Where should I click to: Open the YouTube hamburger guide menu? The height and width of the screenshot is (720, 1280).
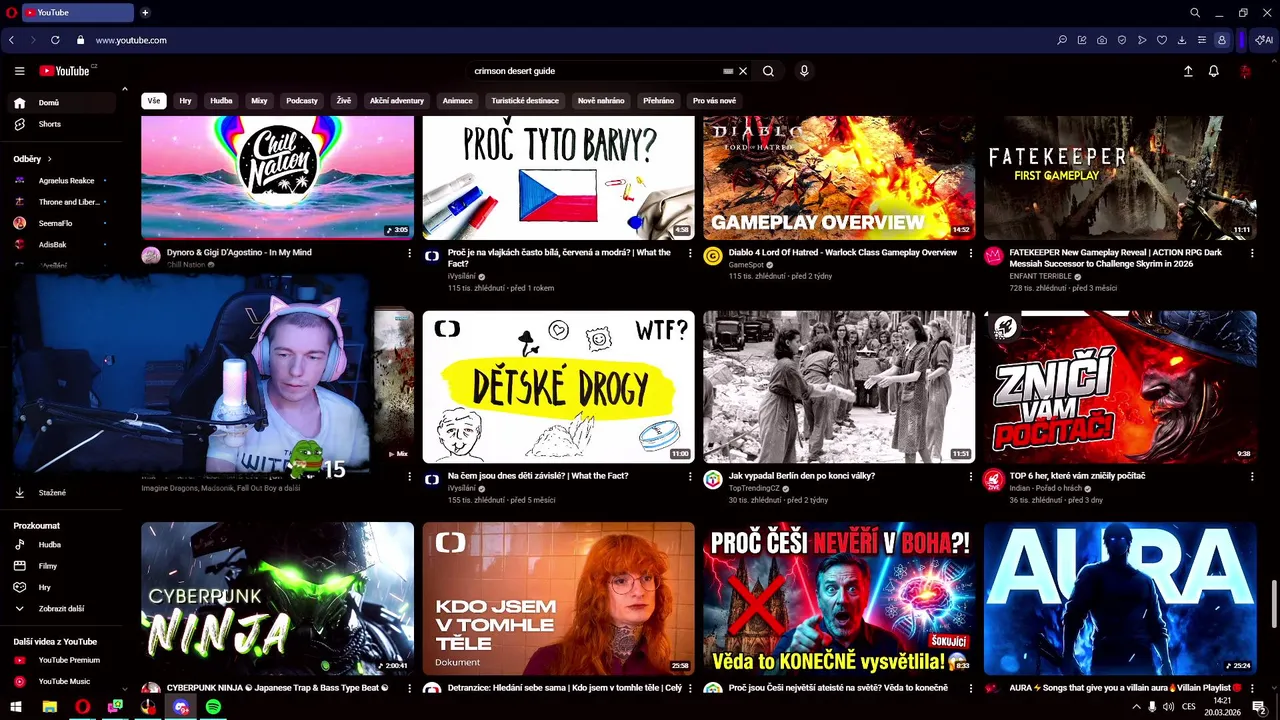19,71
